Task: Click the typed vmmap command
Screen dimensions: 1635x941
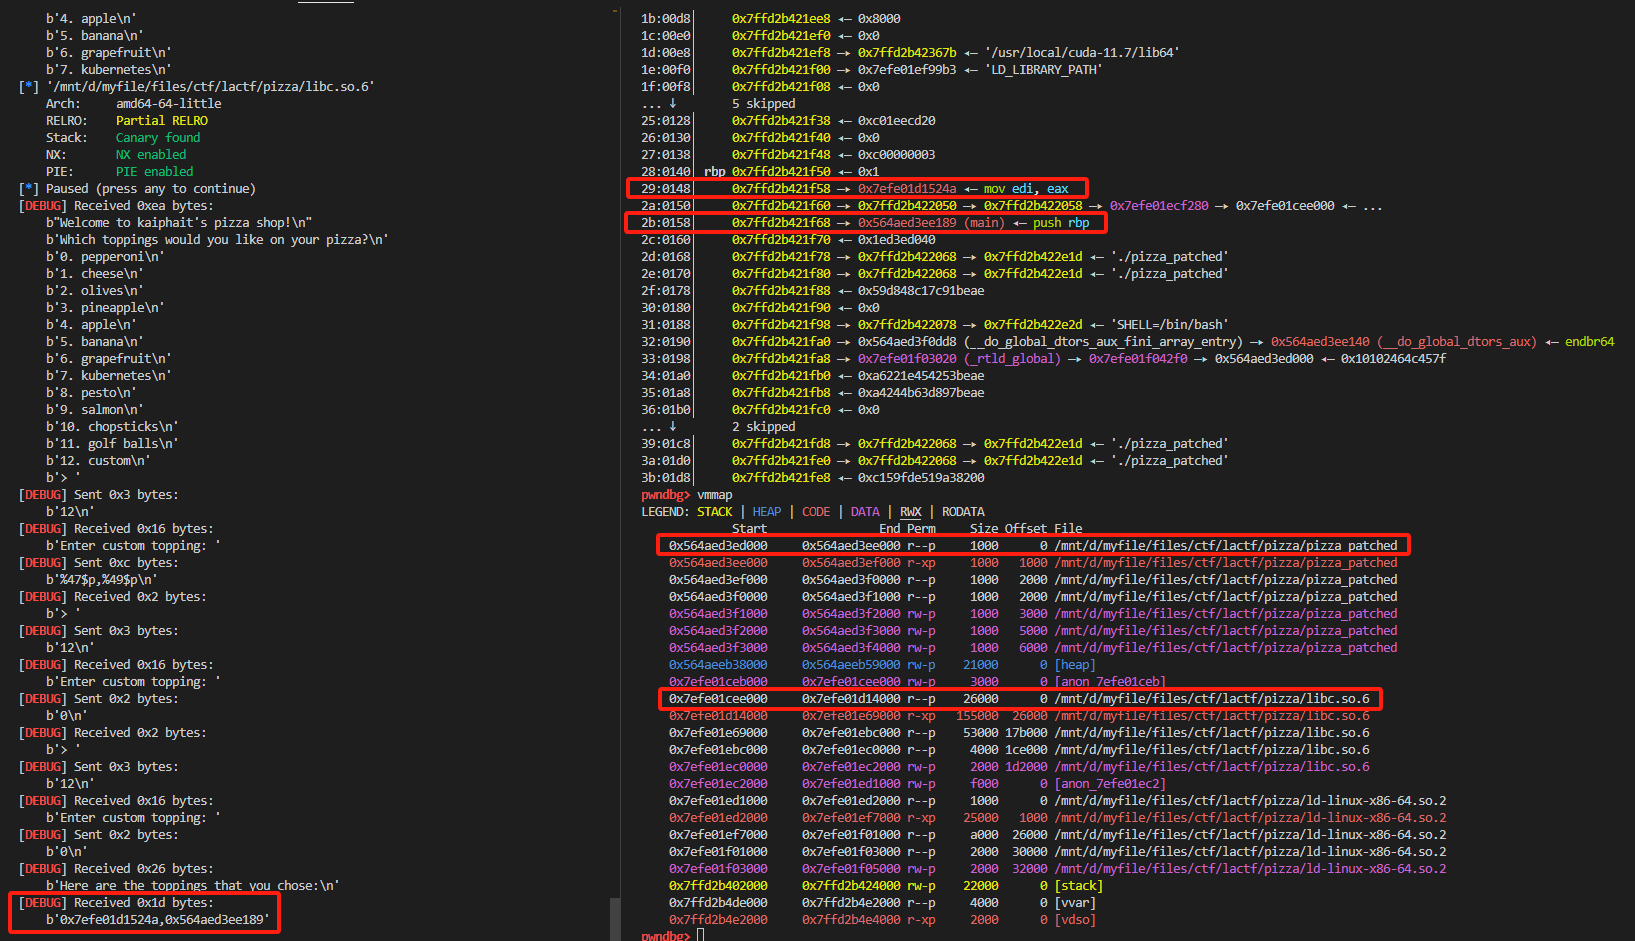Action: pos(714,495)
